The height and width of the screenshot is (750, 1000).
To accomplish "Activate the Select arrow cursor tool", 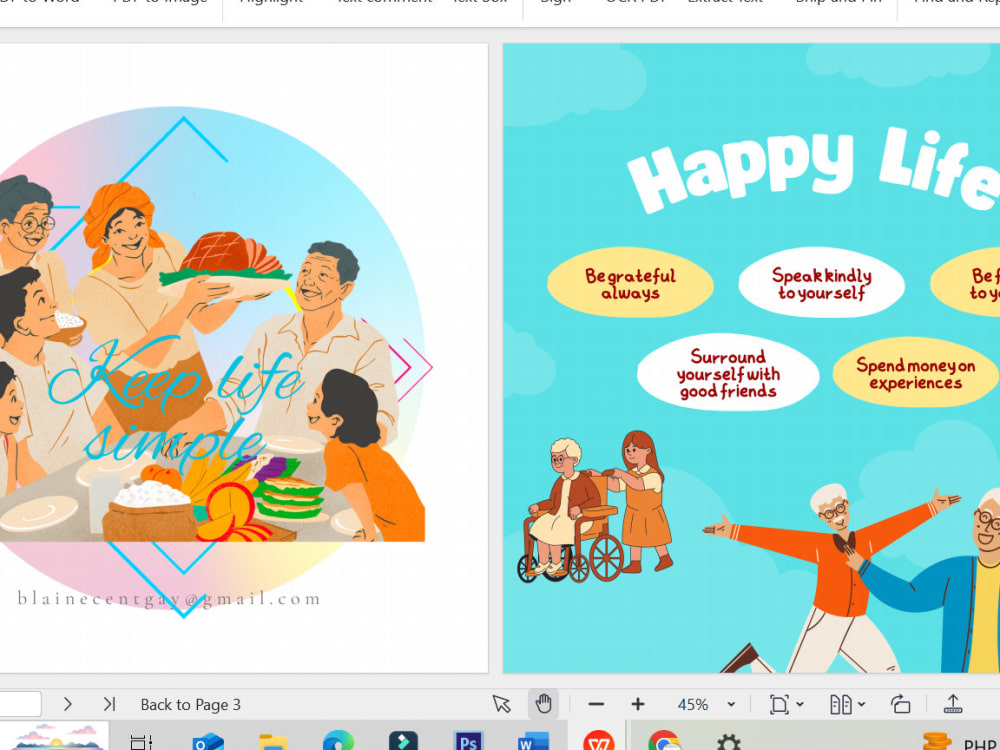I will (502, 704).
